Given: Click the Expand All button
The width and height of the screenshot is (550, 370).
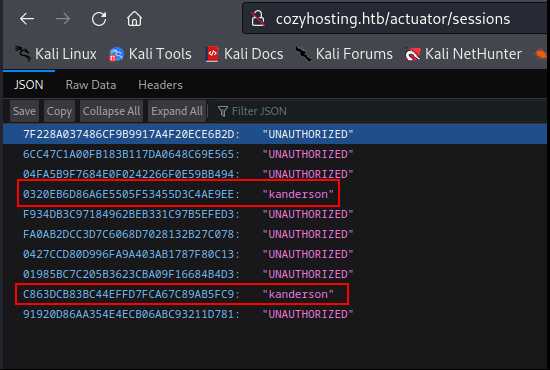Looking at the screenshot, I should (x=177, y=111).
